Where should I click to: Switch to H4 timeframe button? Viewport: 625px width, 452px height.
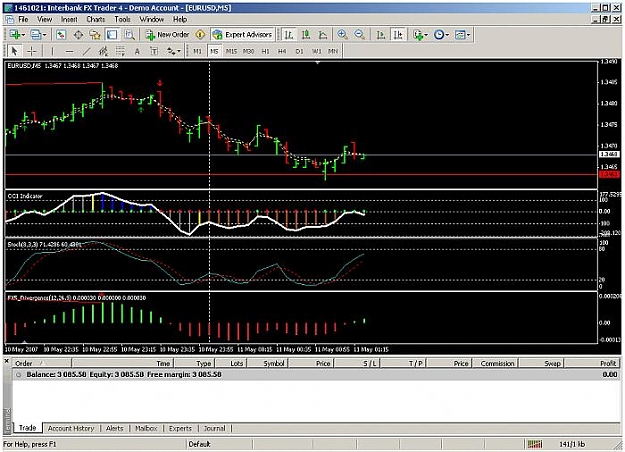click(x=282, y=51)
